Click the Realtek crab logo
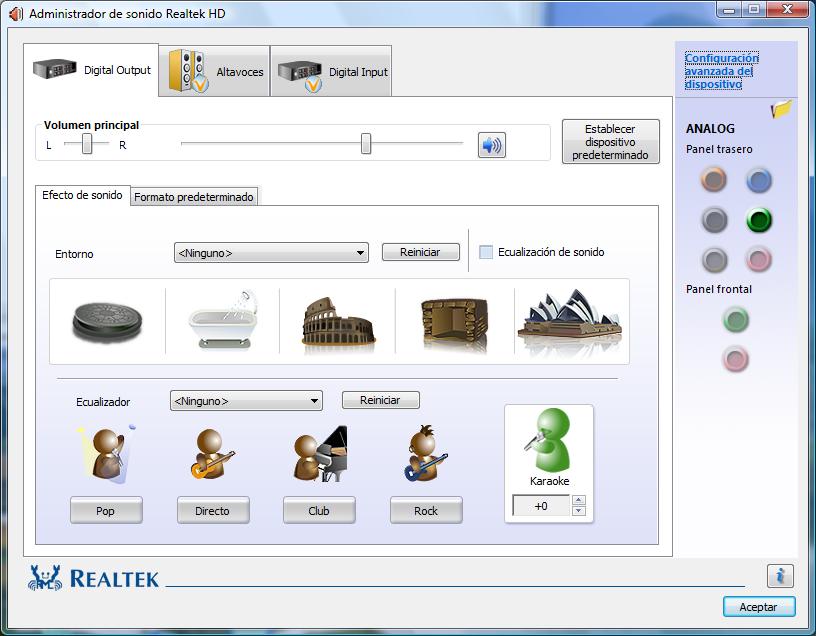 (x=45, y=578)
